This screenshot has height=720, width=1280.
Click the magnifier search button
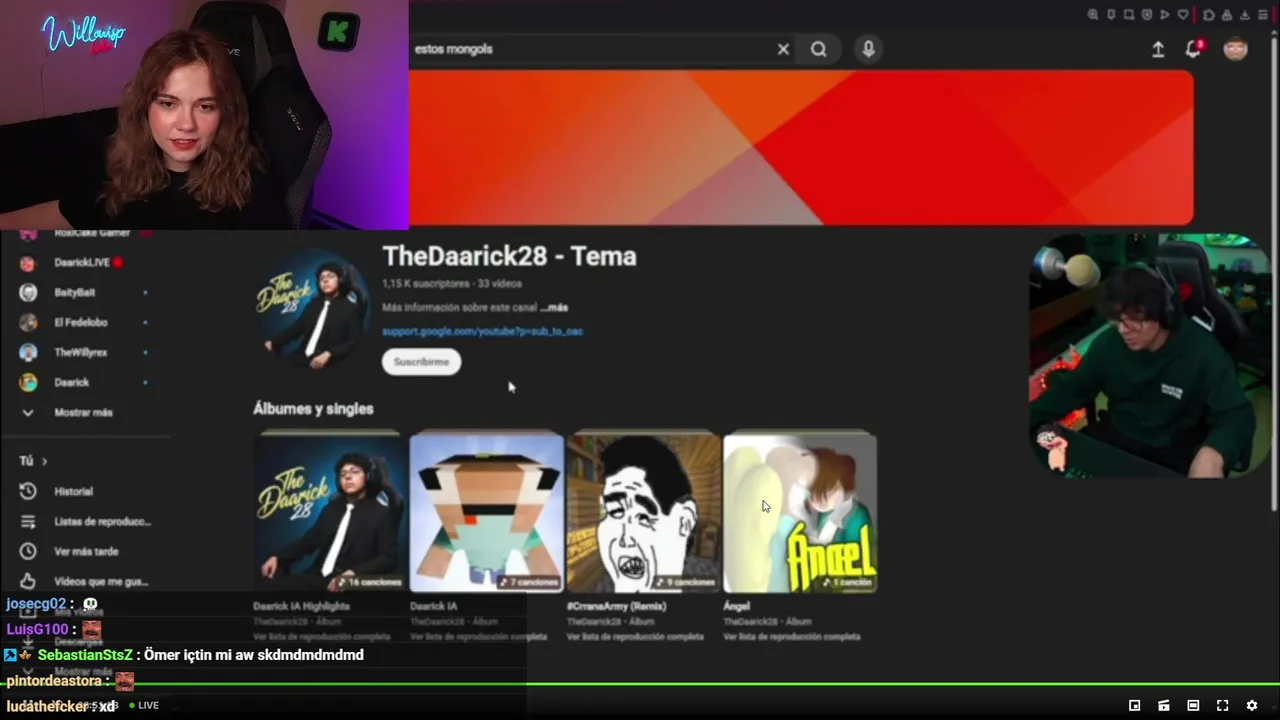(x=819, y=49)
